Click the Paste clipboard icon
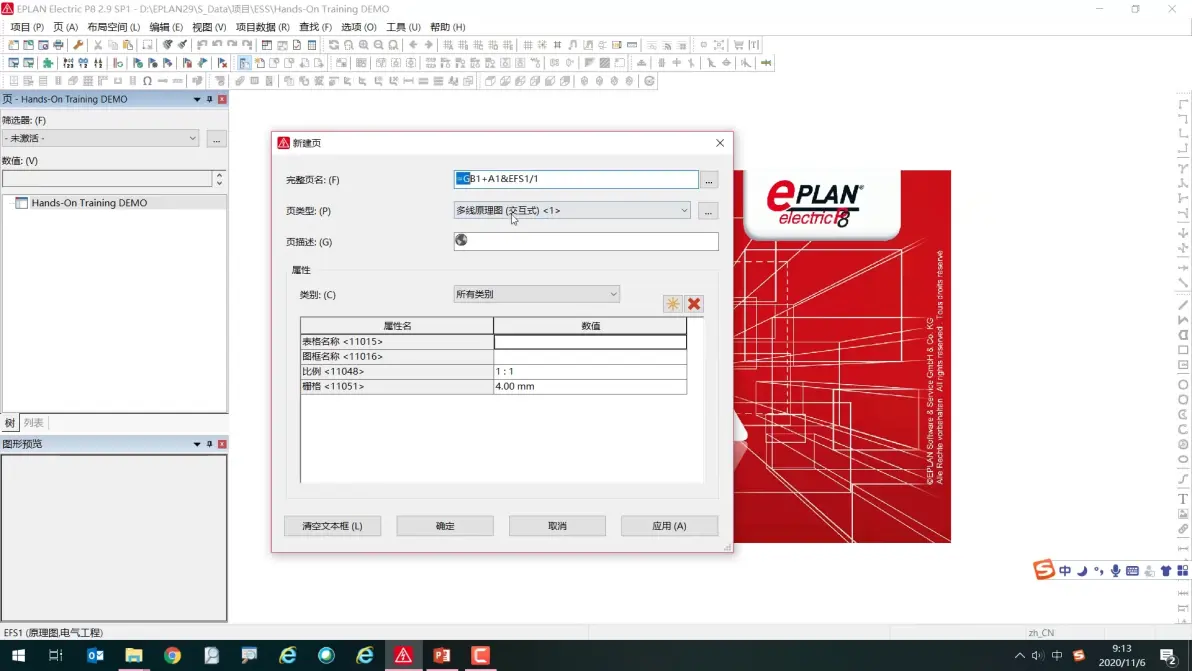 [x=128, y=45]
